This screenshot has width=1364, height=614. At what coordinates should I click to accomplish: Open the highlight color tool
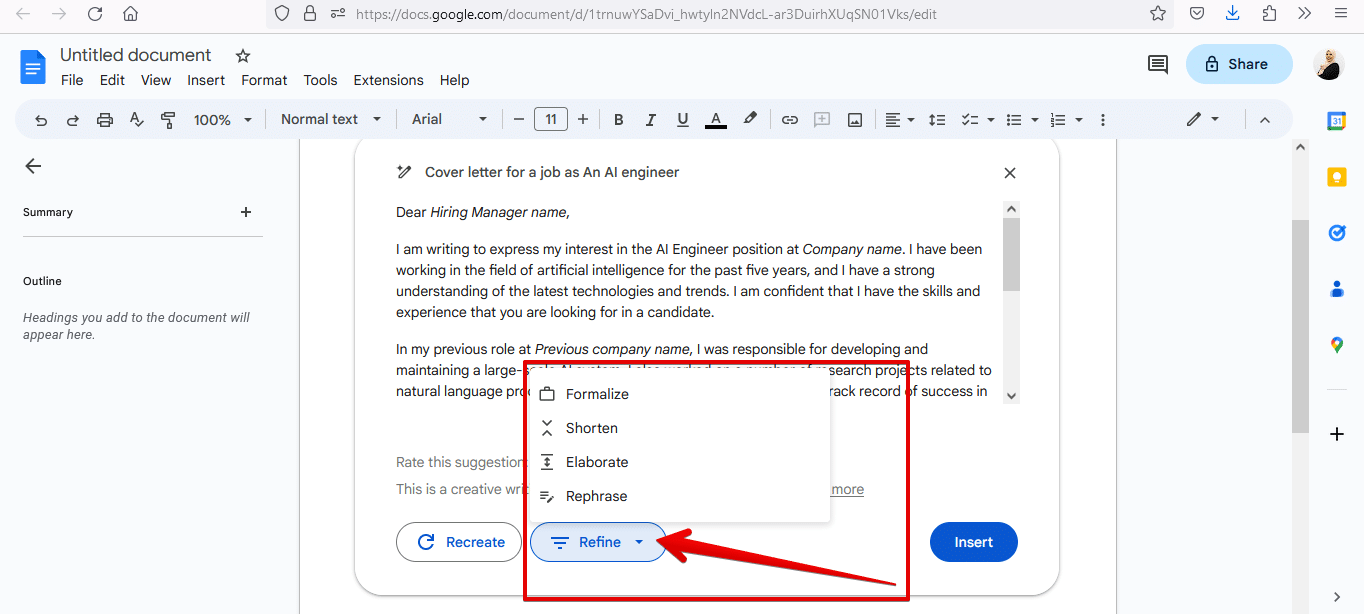click(x=750, y=119)
